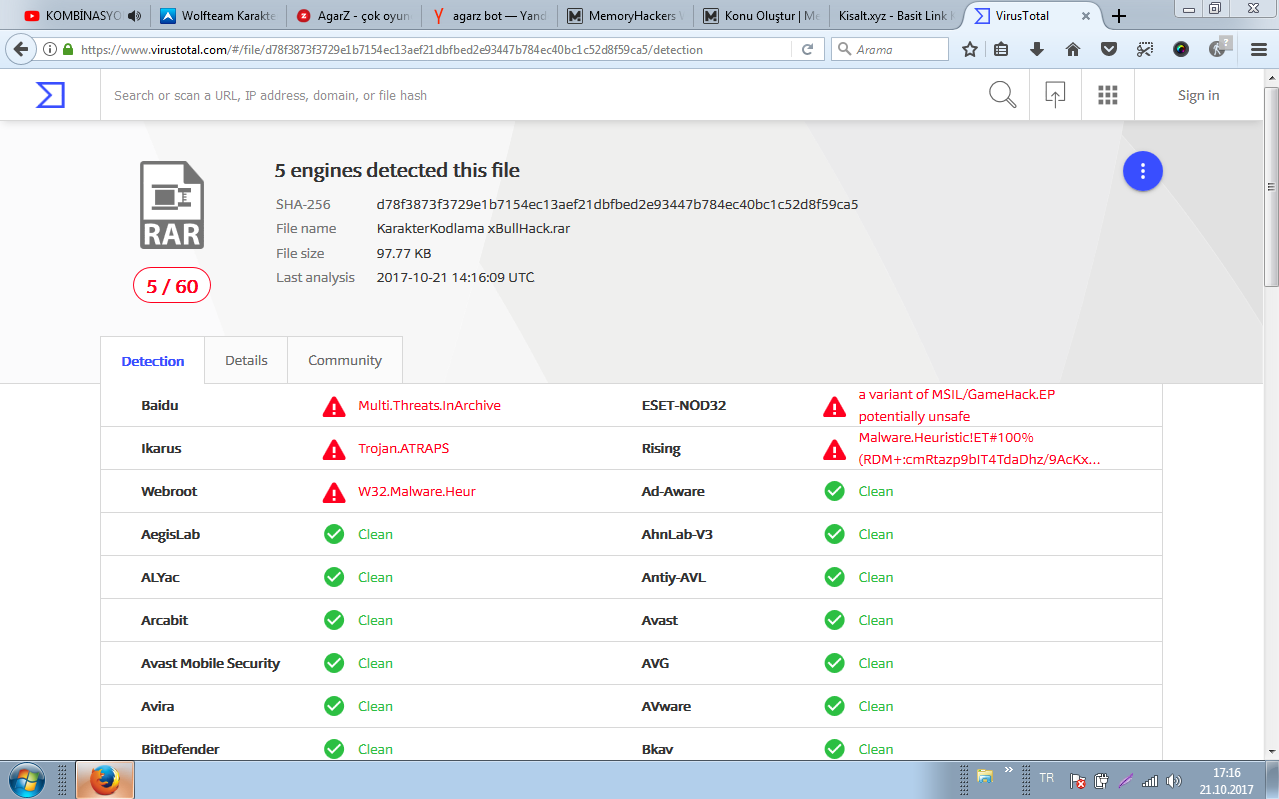Screen dimensions: 1279x799
Task: Select the Detection tab
Action: 153,361
